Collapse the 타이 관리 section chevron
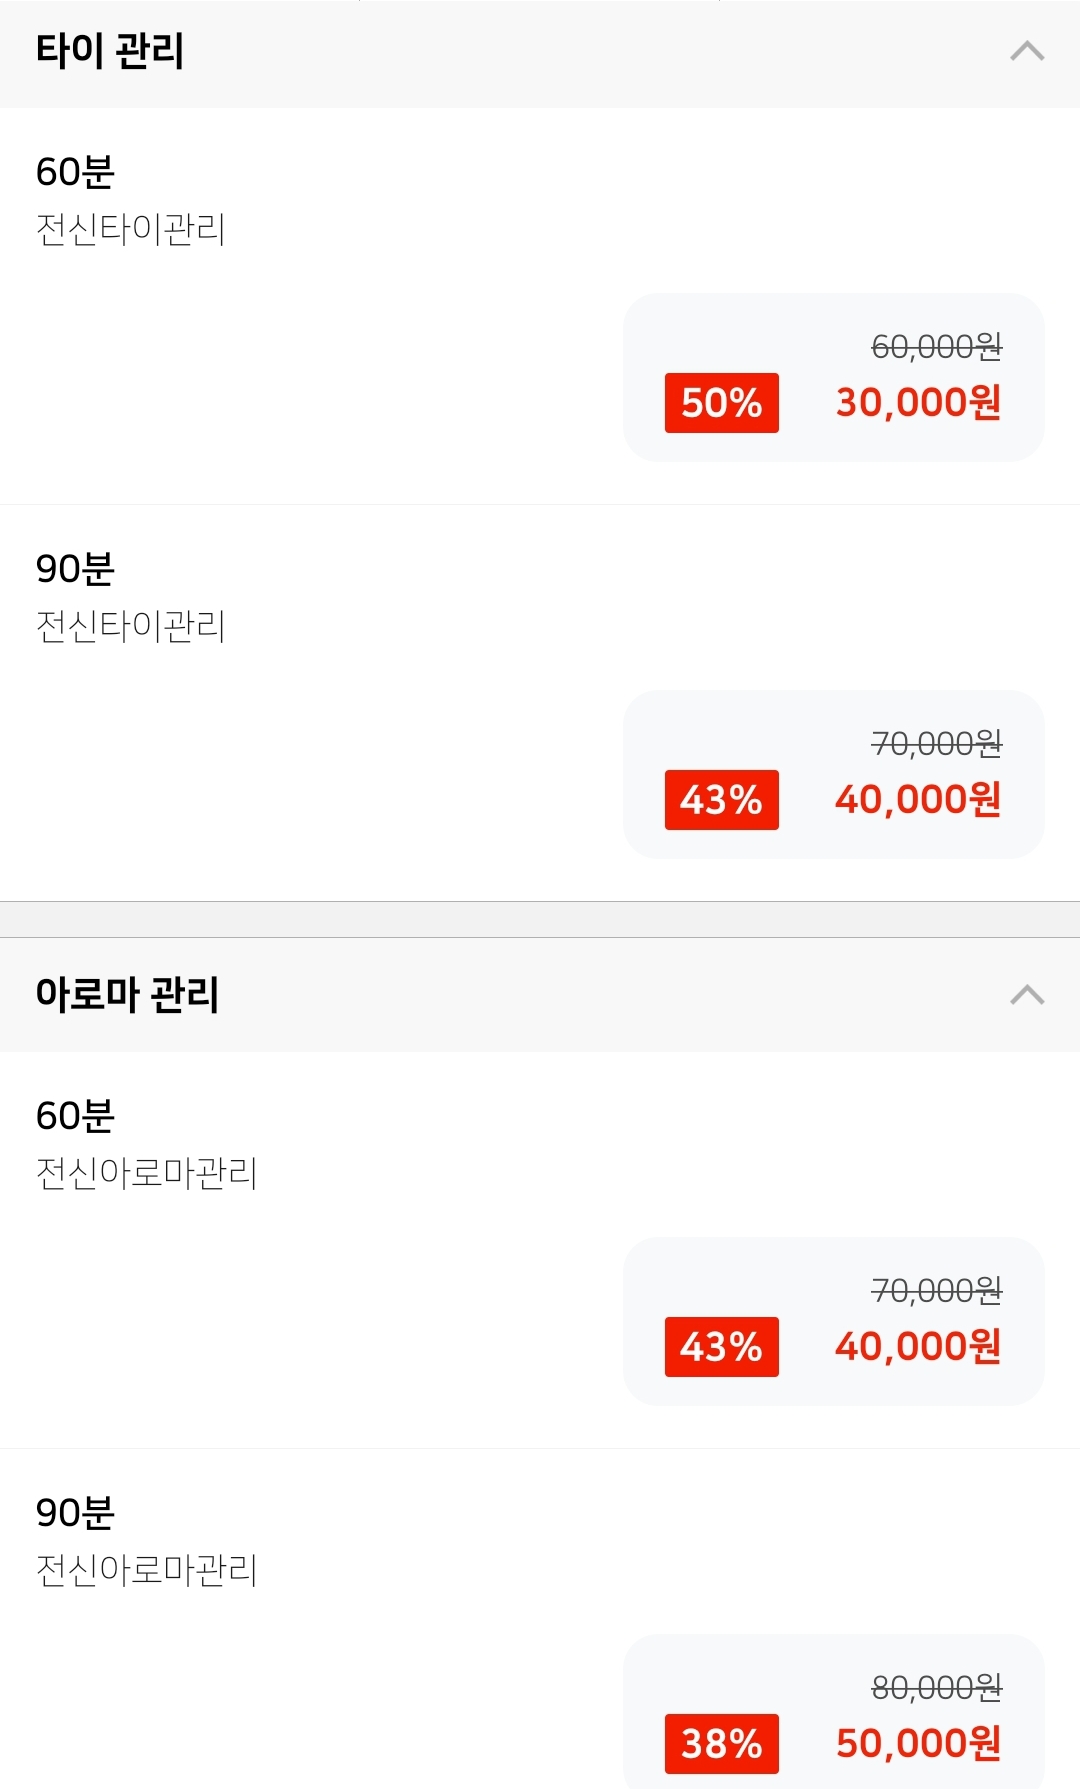 click(1027, 51)
